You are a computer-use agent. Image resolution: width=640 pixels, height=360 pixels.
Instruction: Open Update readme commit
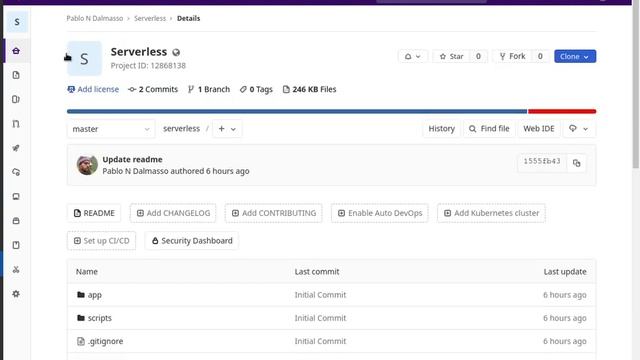tap(132, 159)
